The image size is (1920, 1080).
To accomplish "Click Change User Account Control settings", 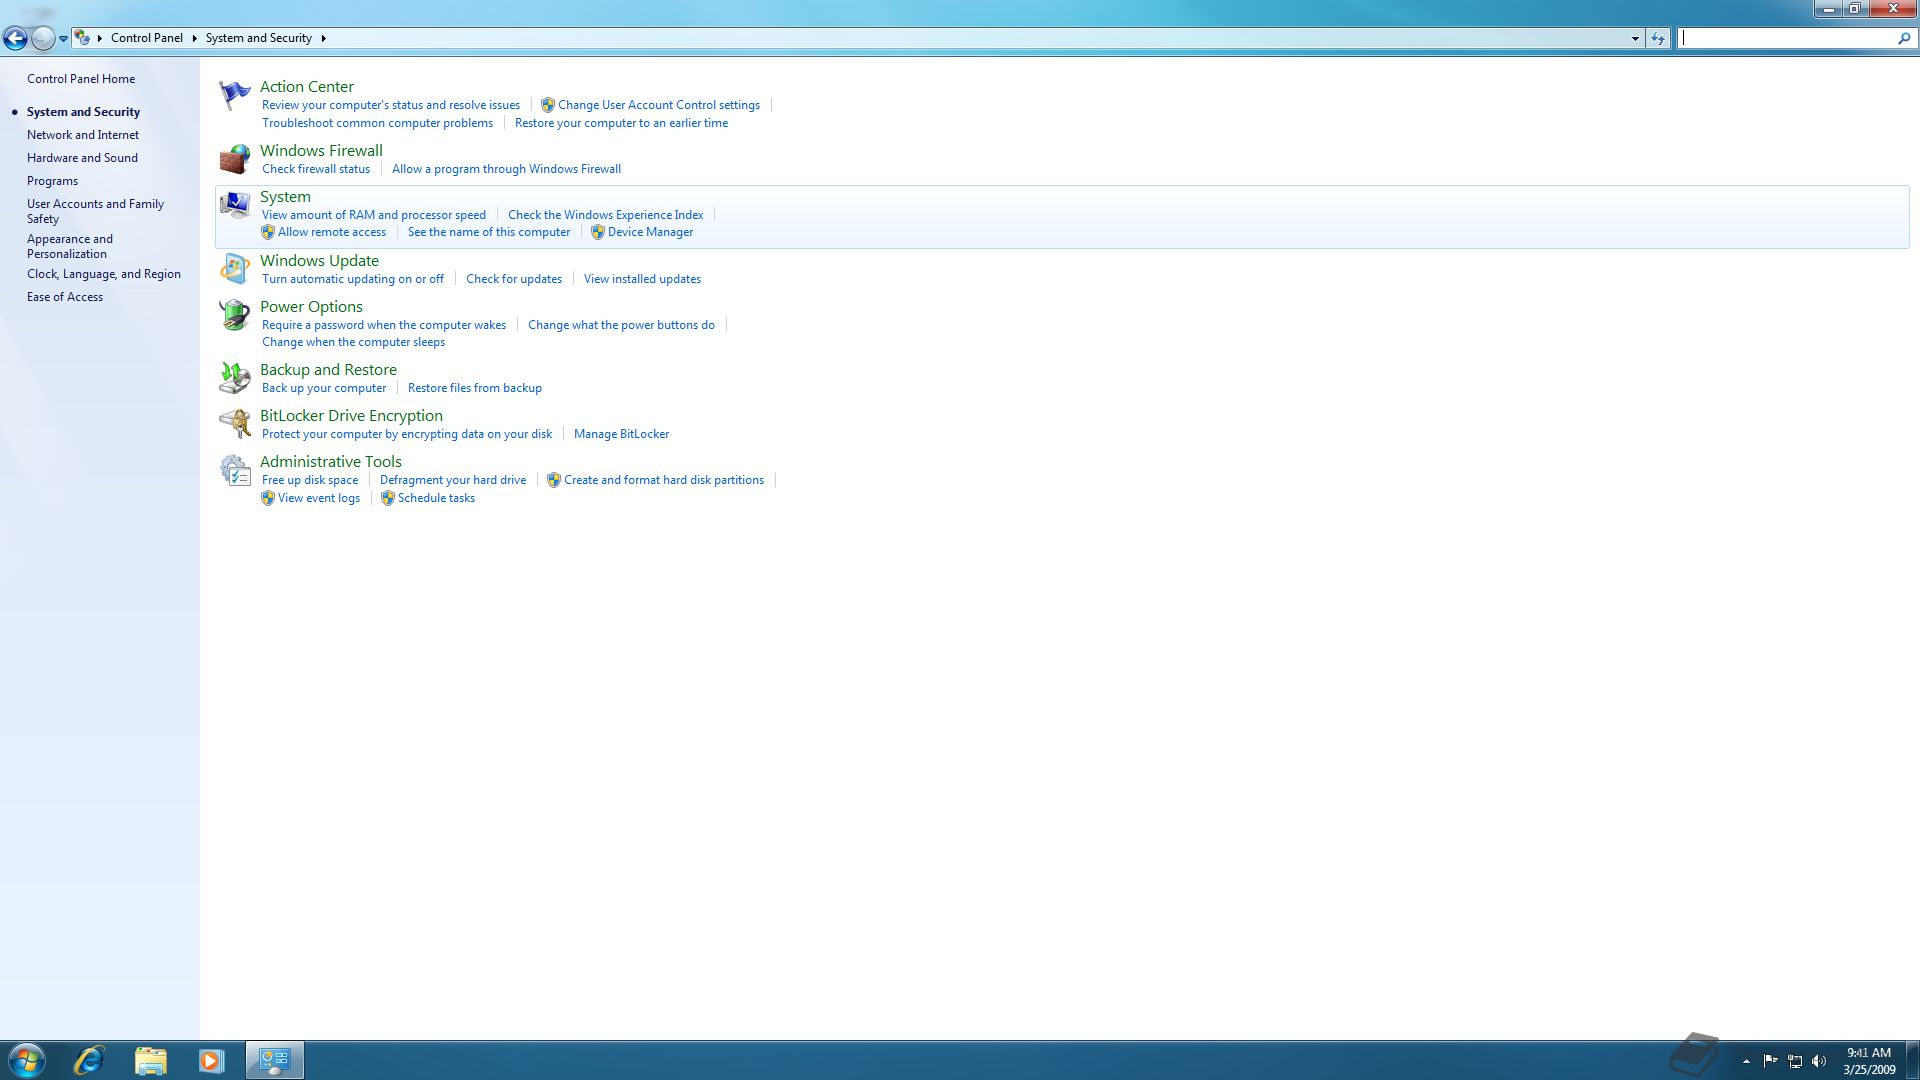I will tap(659, 105).
